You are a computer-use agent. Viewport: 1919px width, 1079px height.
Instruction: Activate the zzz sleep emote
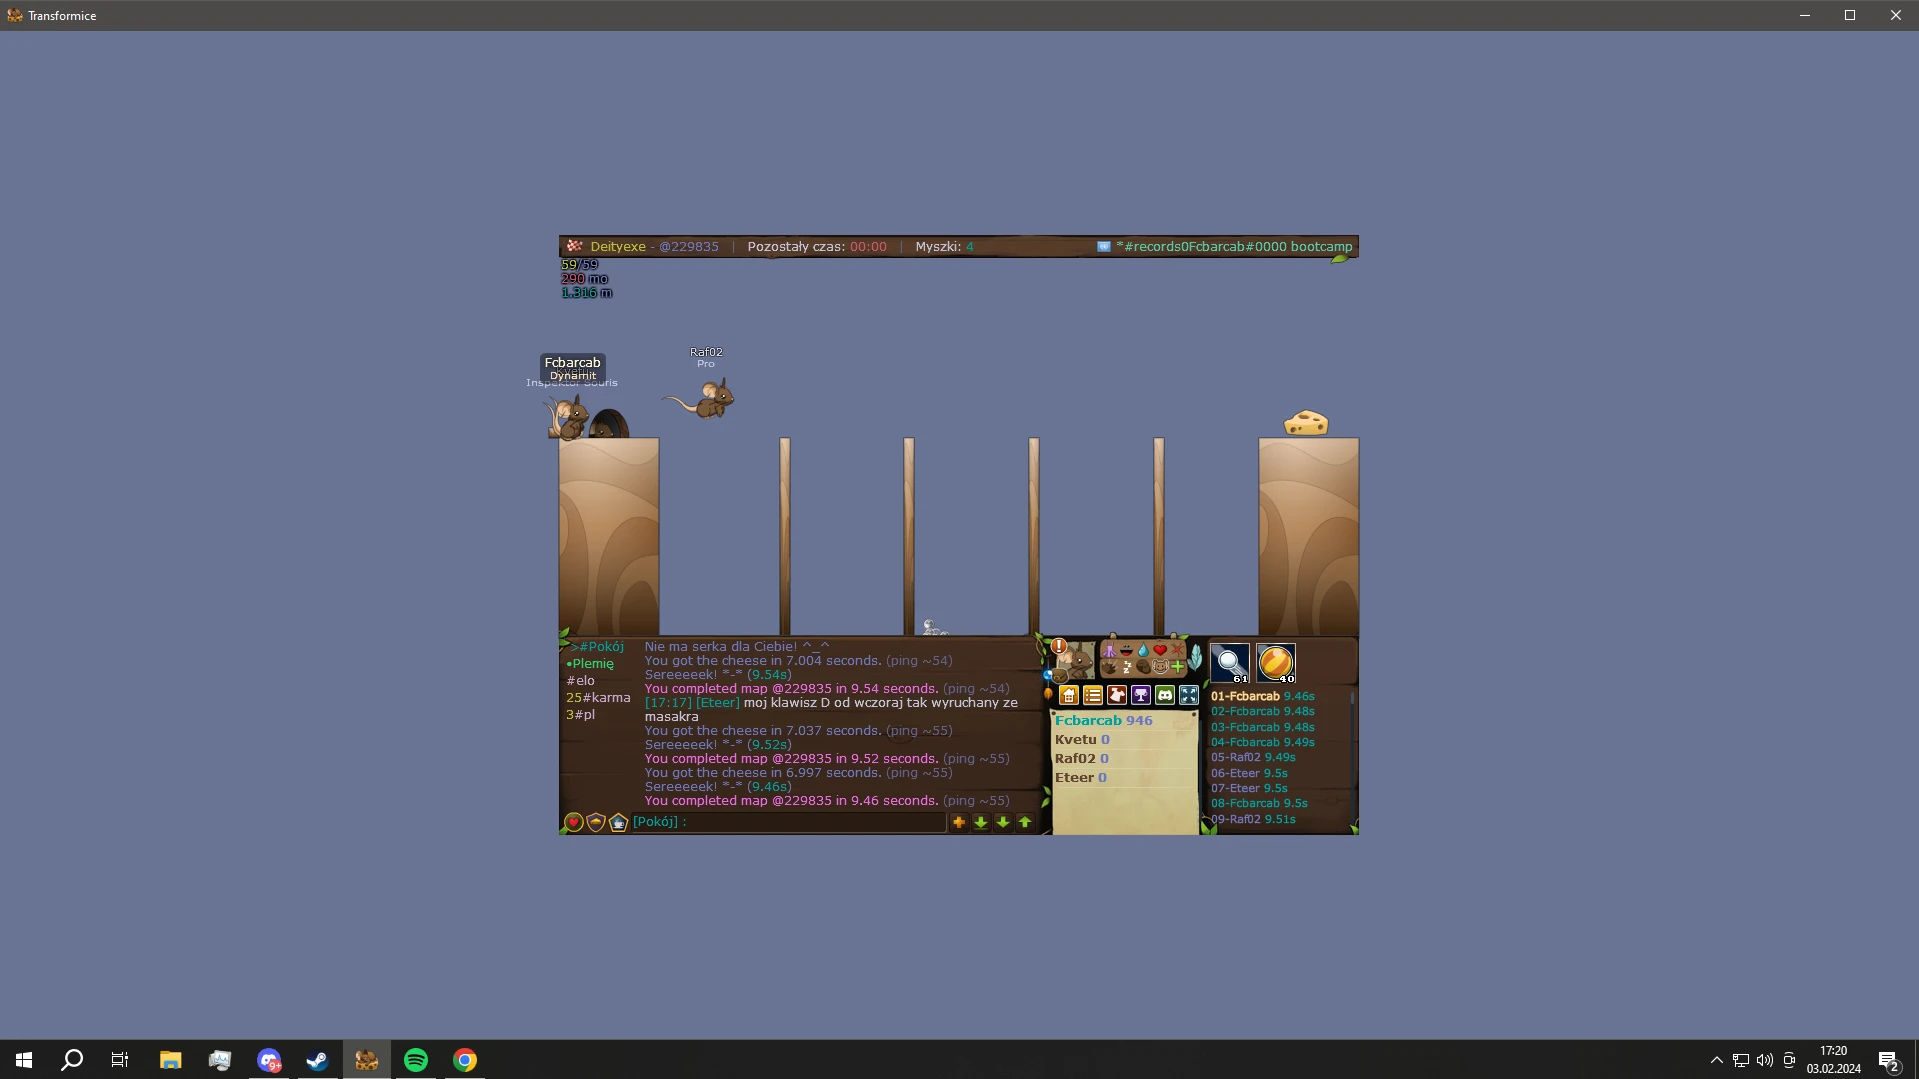pos(1126,667)
